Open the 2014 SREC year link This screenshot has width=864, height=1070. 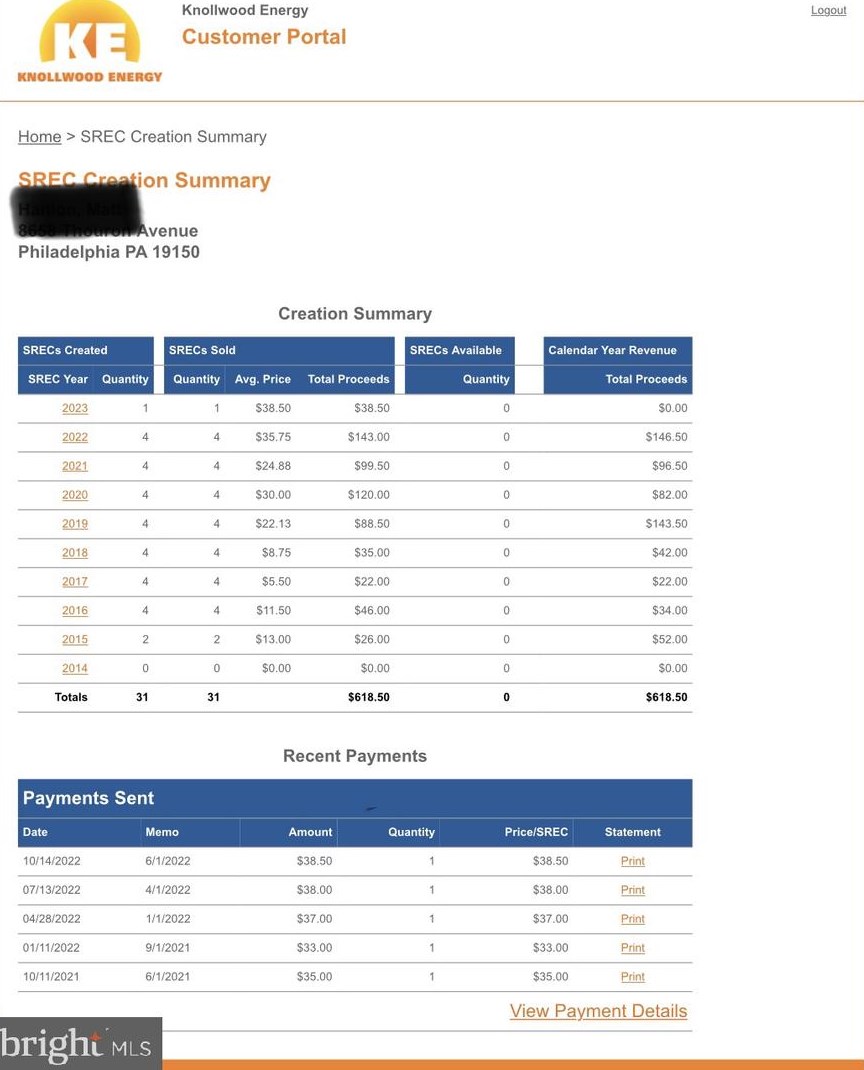click(75, 669)
